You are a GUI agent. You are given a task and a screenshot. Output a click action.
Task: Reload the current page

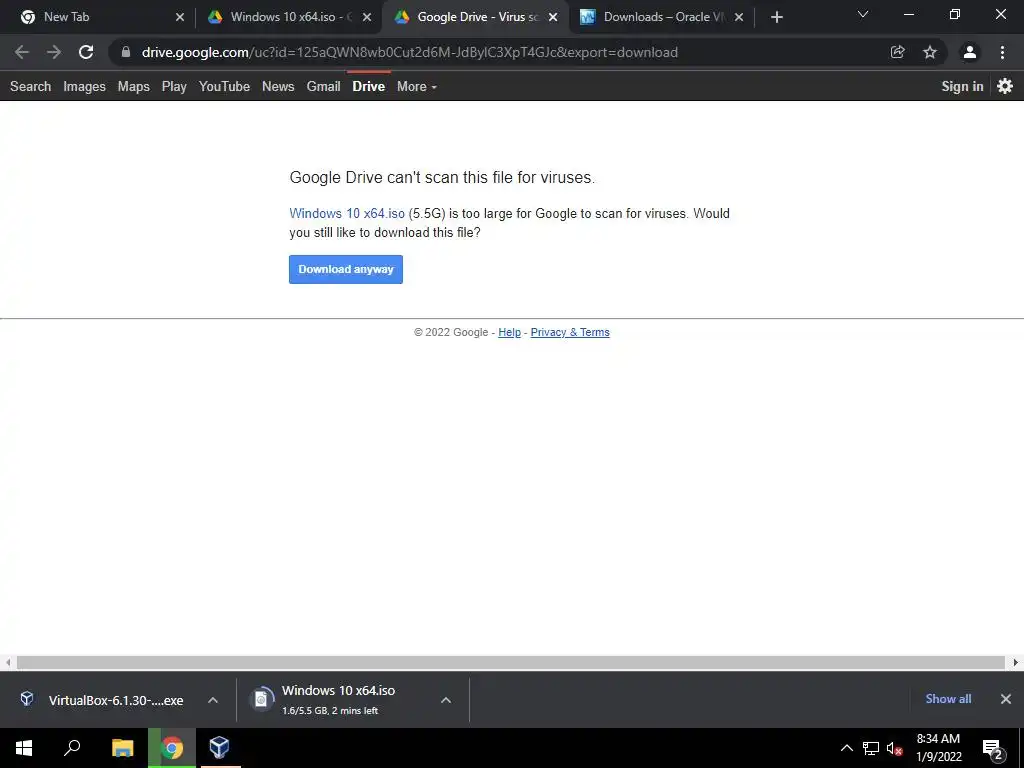point(86,52)
